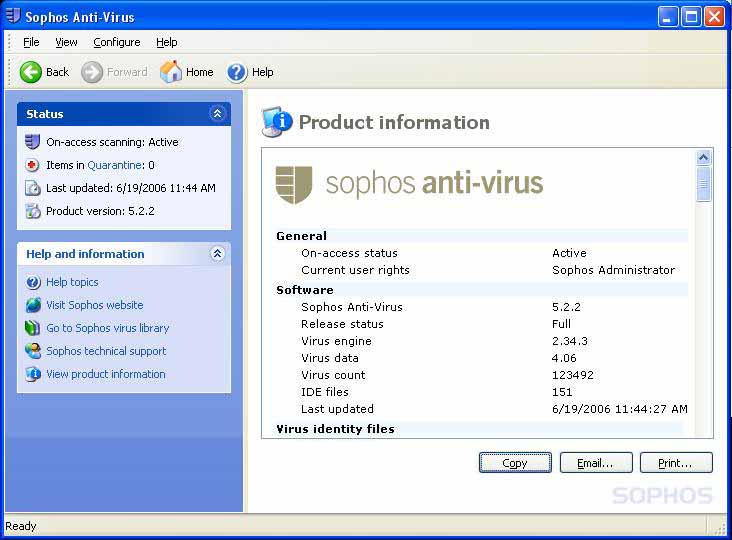Click the Sophos technical support icon
The image size is (732, 540).
pos(33,351)
